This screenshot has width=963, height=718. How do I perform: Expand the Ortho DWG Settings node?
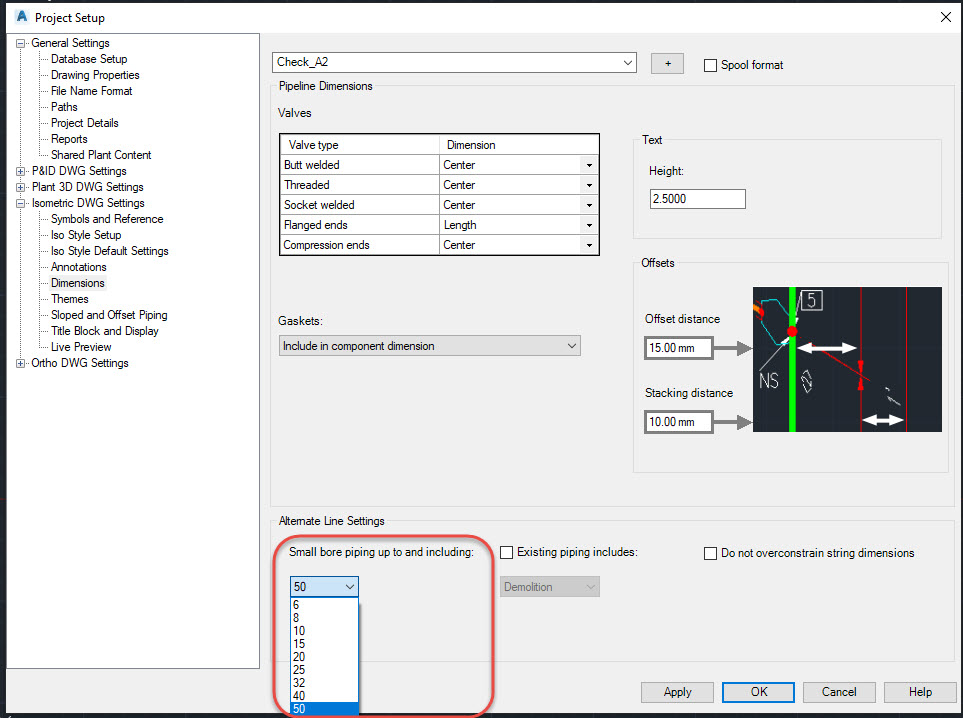[x=20, y=364]
